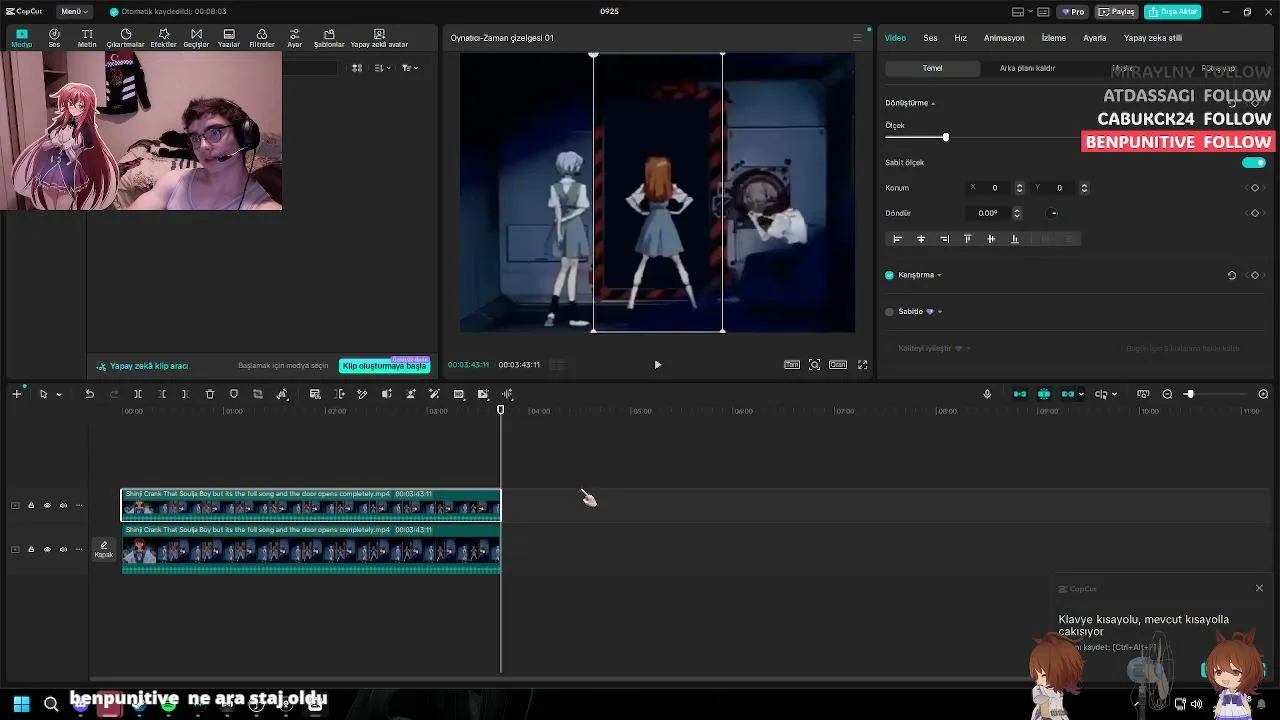The width and height of the screenshot is (1280, 720).
Task: Switch to the Animasyon tab
Action: click(x=1004, y=38)
